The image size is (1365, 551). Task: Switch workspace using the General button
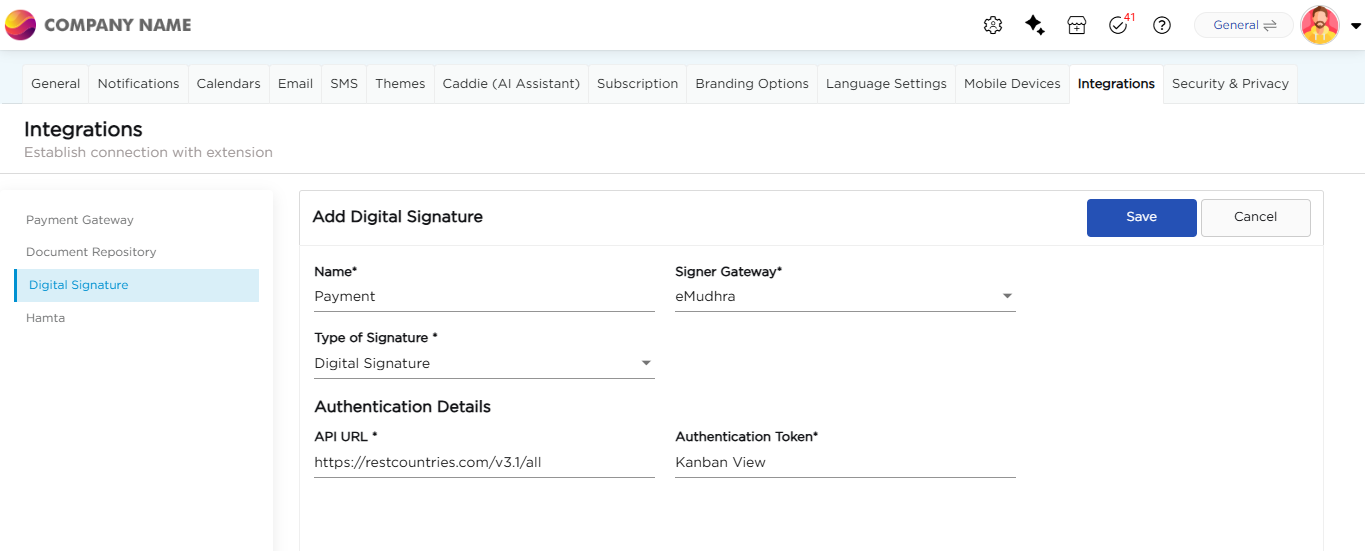point(1244,26)
